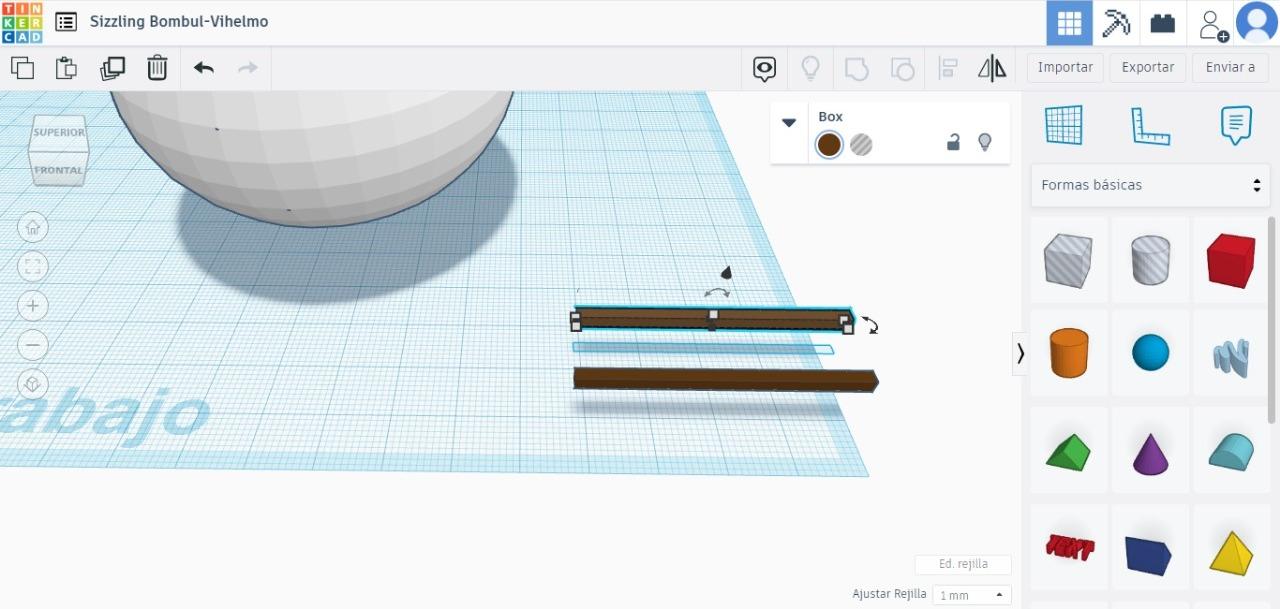Select the teal Round Roof shape
The image size is (1280, 609).
pyautogui.click(x=1230, y=452)
